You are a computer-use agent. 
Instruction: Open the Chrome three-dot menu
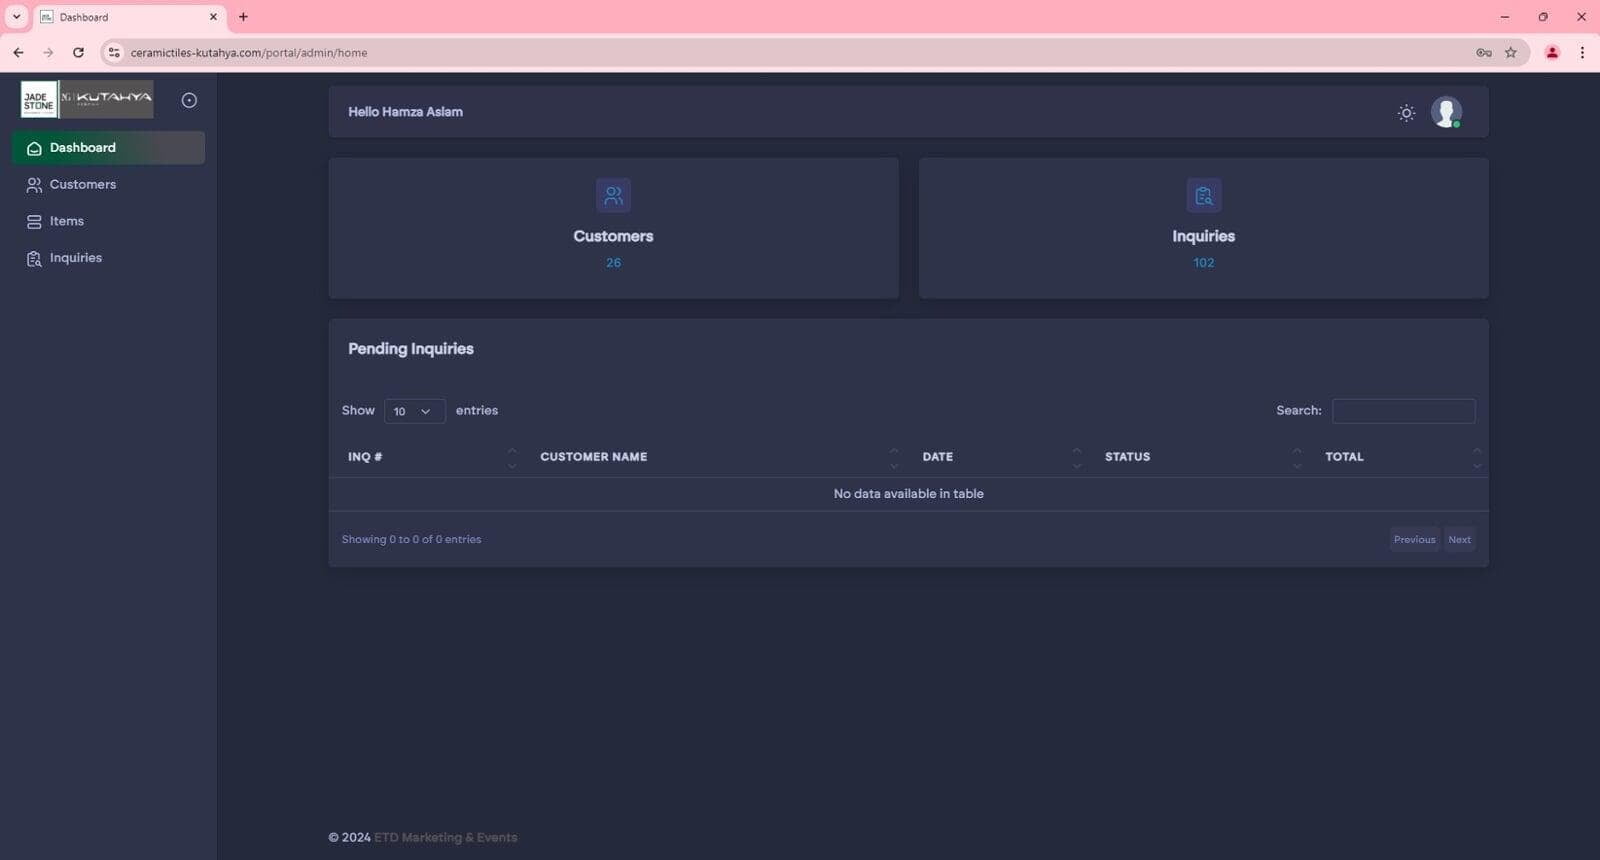click(1582, 53)
